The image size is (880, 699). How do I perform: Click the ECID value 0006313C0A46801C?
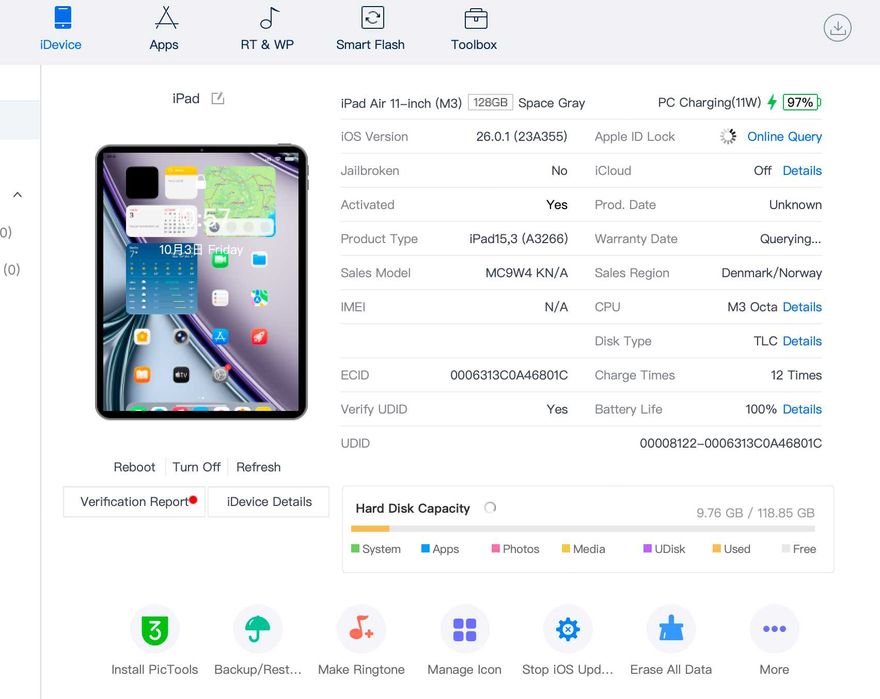(509, 375)
